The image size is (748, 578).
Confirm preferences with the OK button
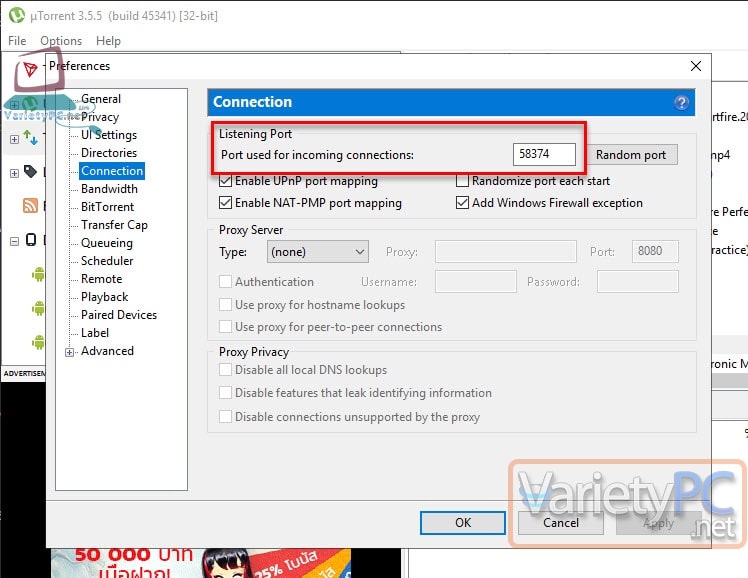[x=463, y=523]
